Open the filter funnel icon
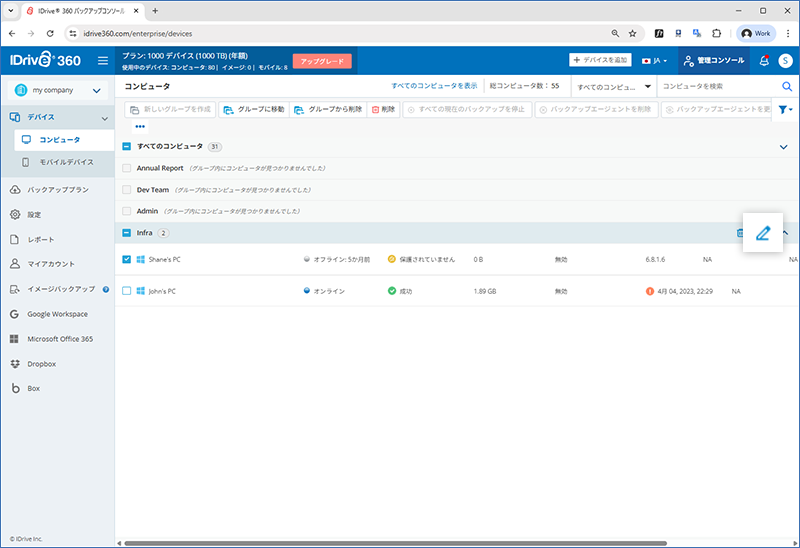 [783, 109]
